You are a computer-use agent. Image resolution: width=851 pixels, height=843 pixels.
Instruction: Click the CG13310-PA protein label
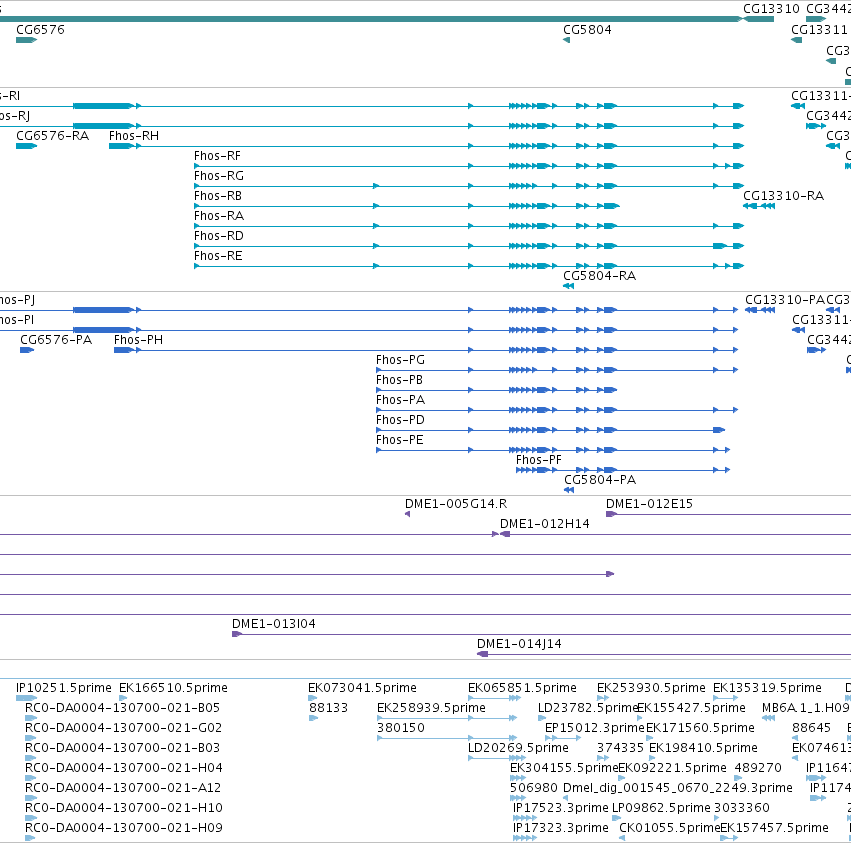pyautogui.click(x=785, y=300)
